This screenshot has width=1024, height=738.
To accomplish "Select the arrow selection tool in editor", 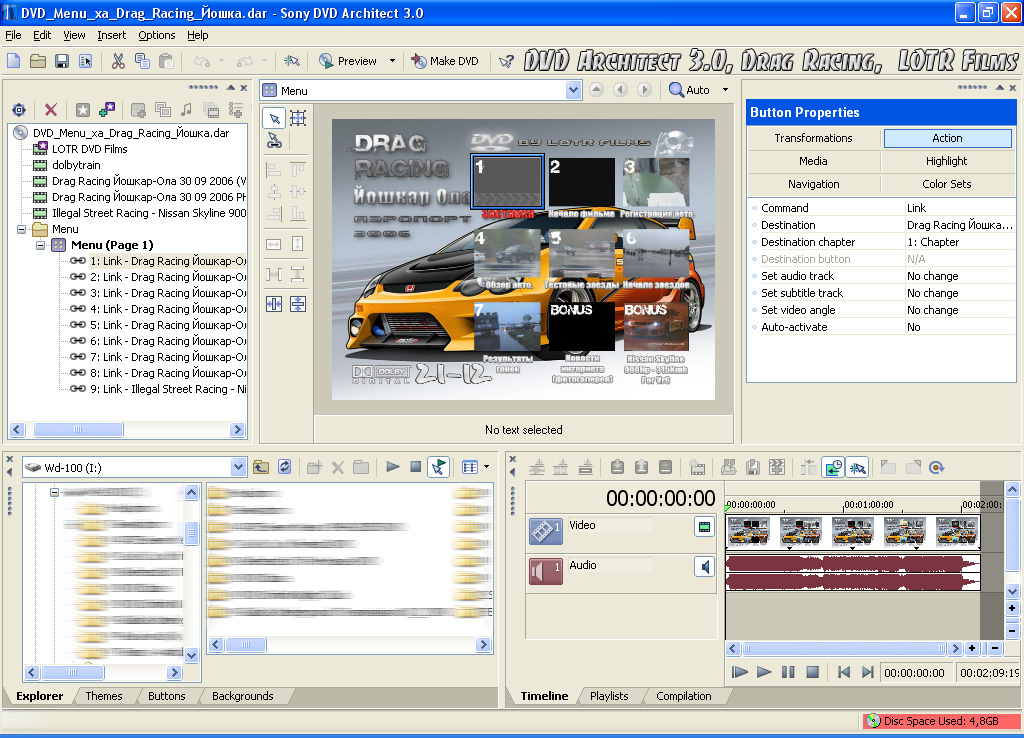I will [x=274, y=118].
